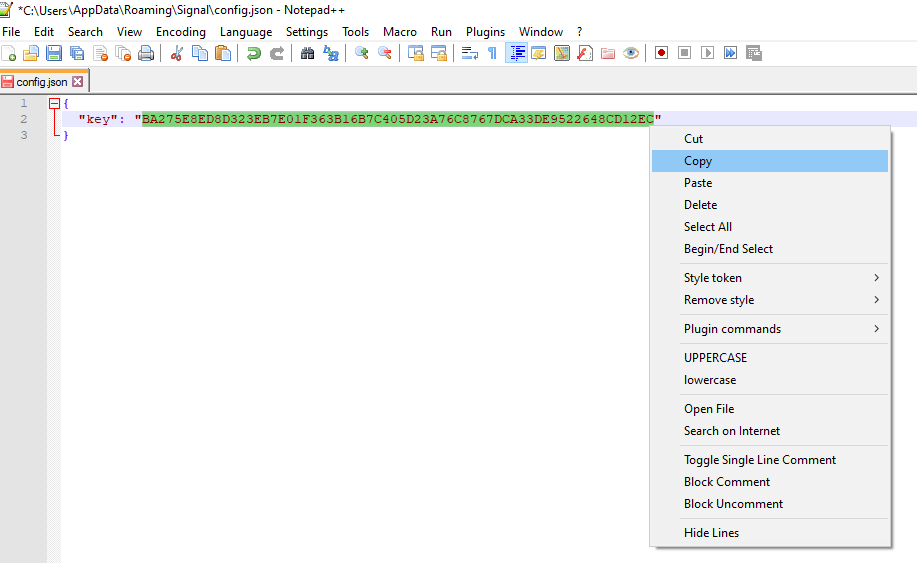Click the Zoom In magnifier icon
Viewport: 917px width, 563px height.
point(361,53)
